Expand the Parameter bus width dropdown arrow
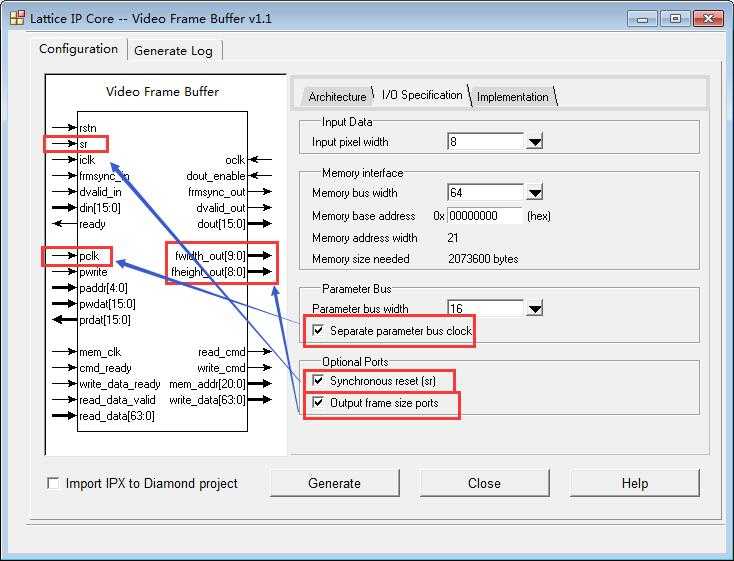The width and height of the screenshot is (734, 561). point(534,308)
